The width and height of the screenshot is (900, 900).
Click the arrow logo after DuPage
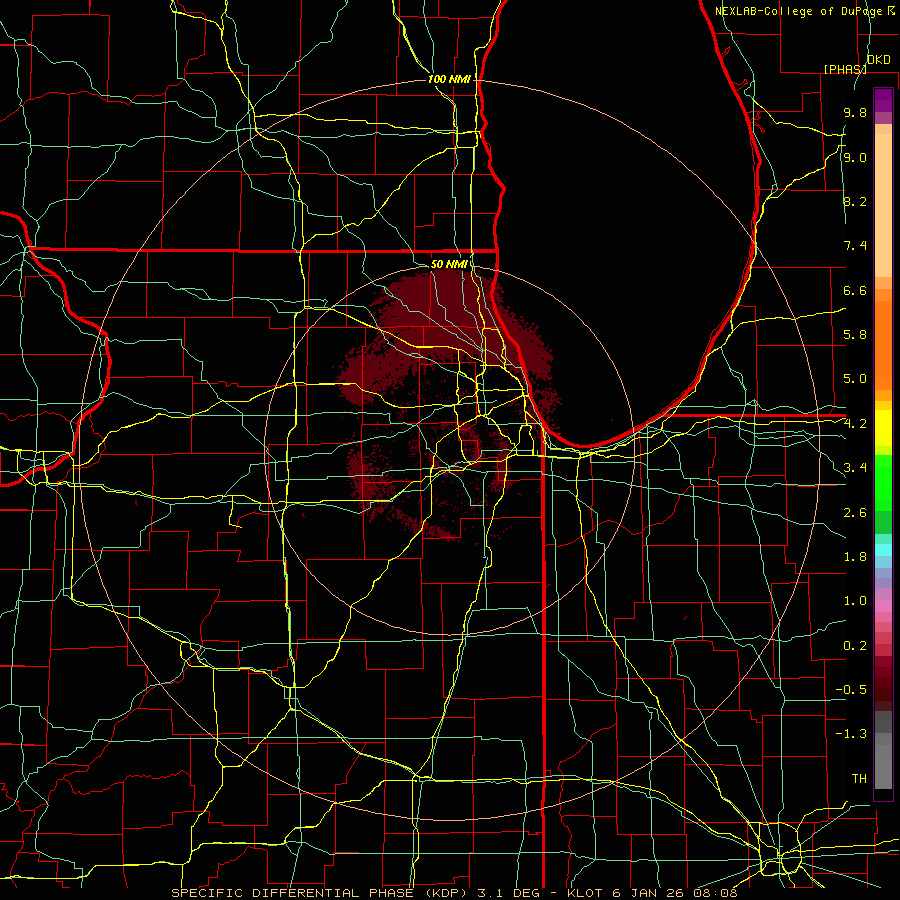tap(891, 11)
